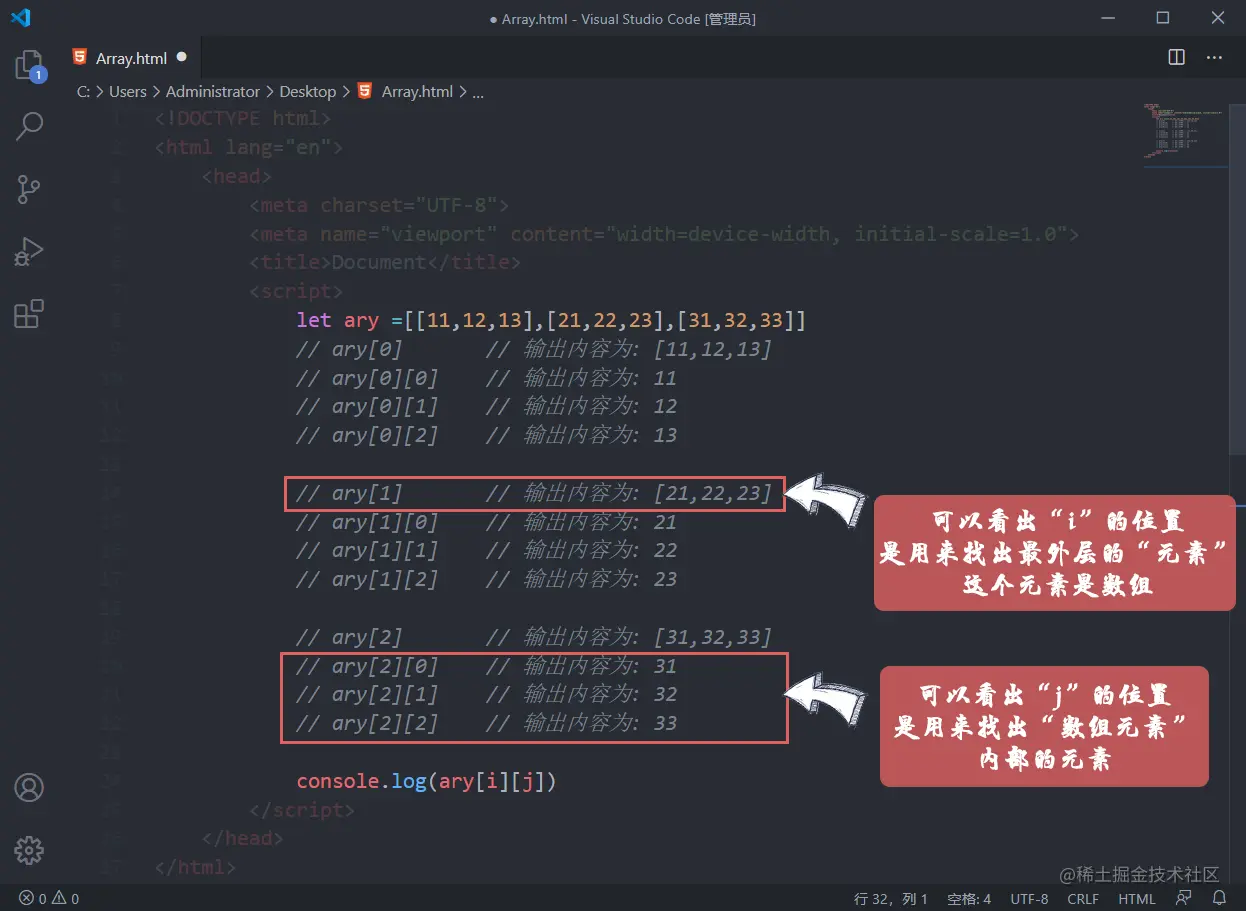Open the Accounts menu icon
The height and width of the screenshot is (911, 1246).
(x=29, y=788)
